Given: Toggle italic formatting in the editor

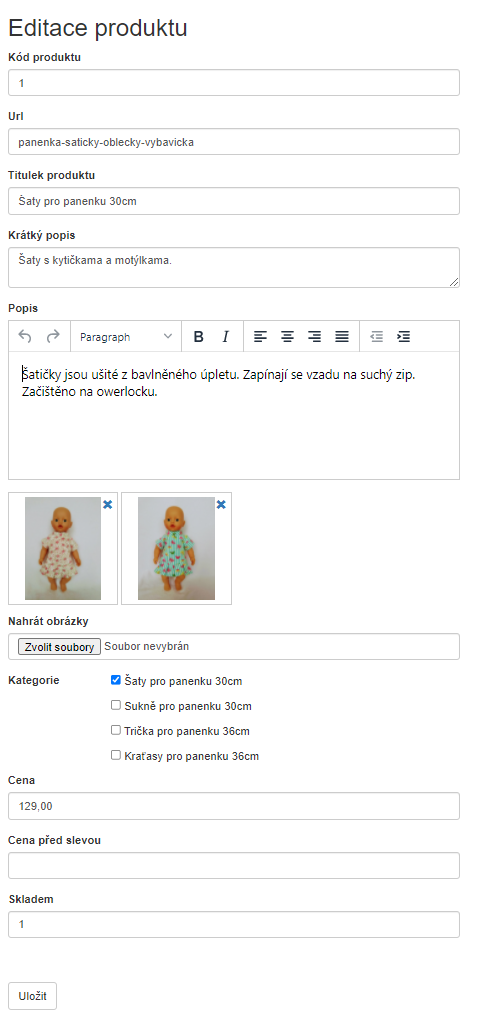Looking at the screenshot, I should pyautogui.click(x=226, y=337).
